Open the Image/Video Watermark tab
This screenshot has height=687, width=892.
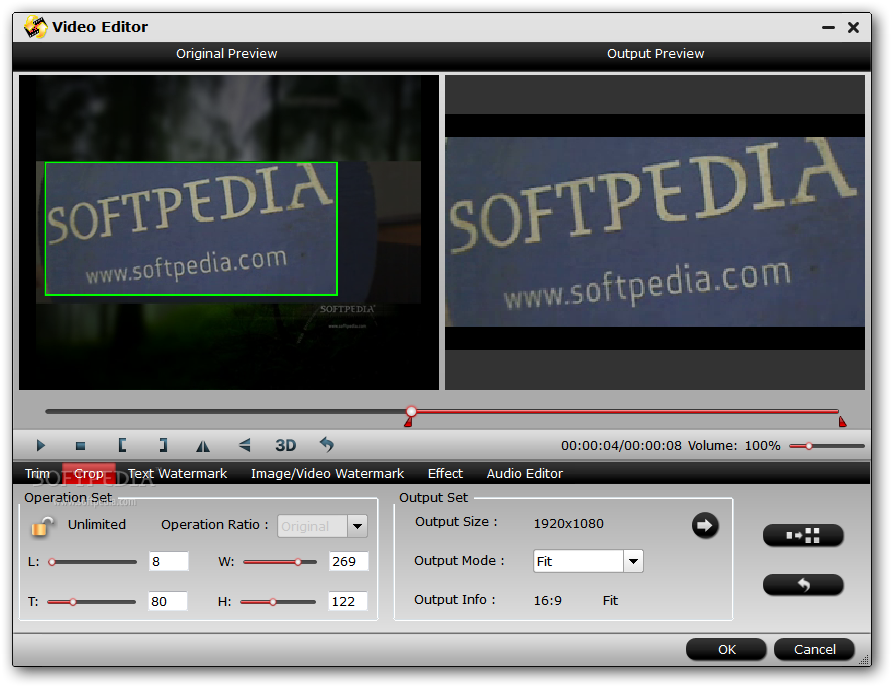(x=327, y=473)
